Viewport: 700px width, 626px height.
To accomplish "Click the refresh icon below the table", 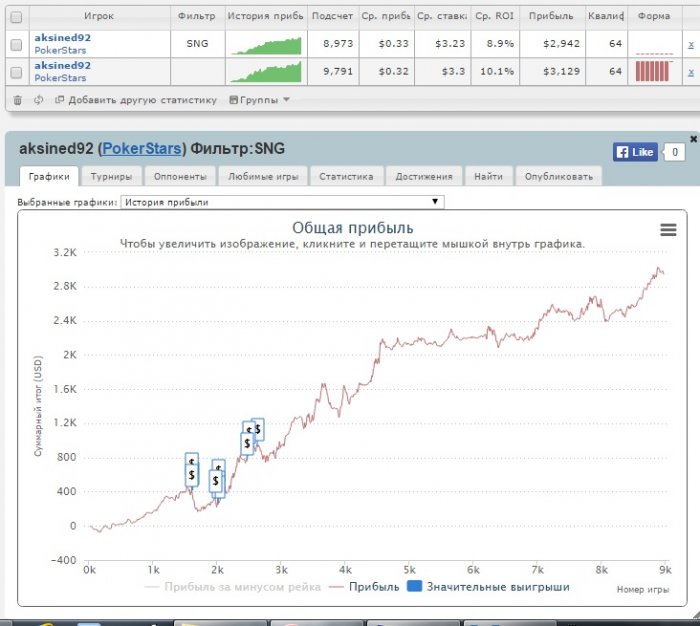I will coord(39,100).
